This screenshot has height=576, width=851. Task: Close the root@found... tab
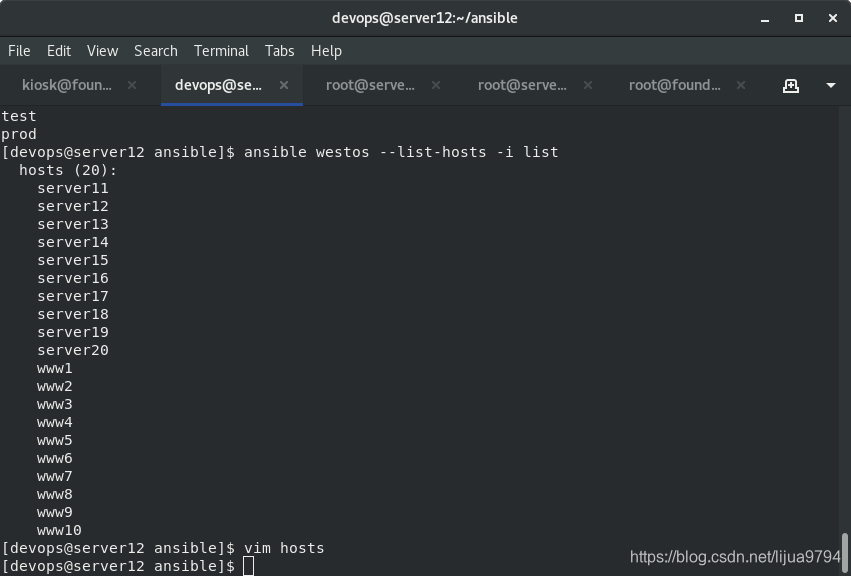[741, 85]
